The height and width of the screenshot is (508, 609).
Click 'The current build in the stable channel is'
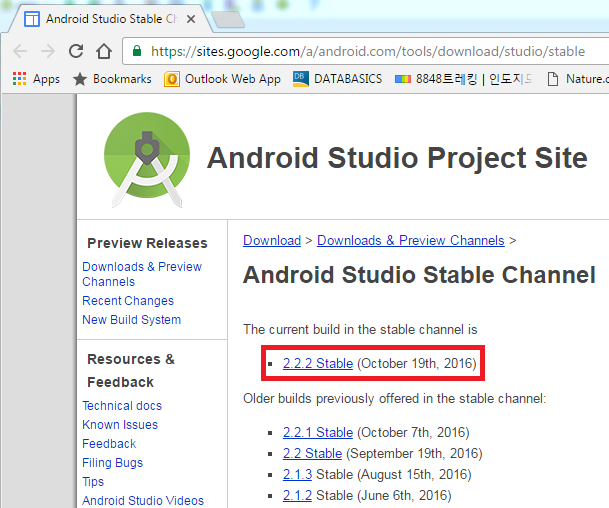360,329
